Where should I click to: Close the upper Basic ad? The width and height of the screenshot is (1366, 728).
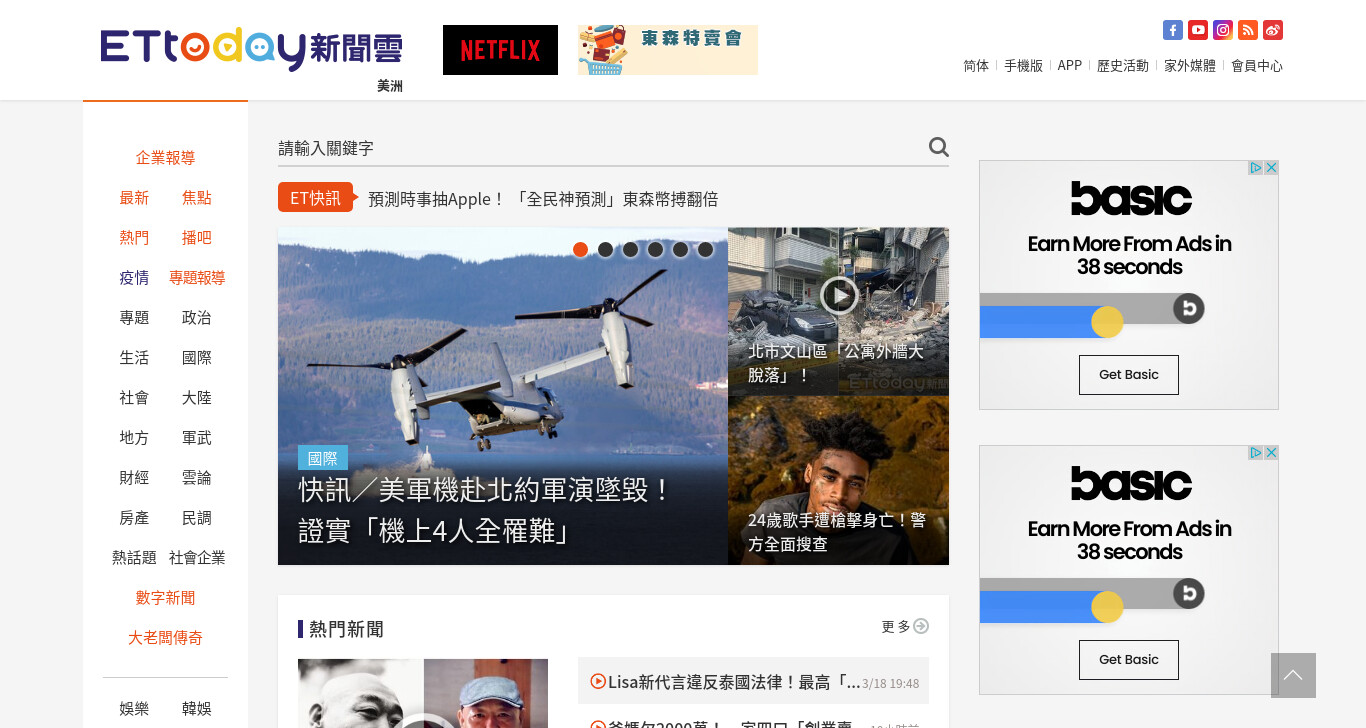(x=1271, y=168)
